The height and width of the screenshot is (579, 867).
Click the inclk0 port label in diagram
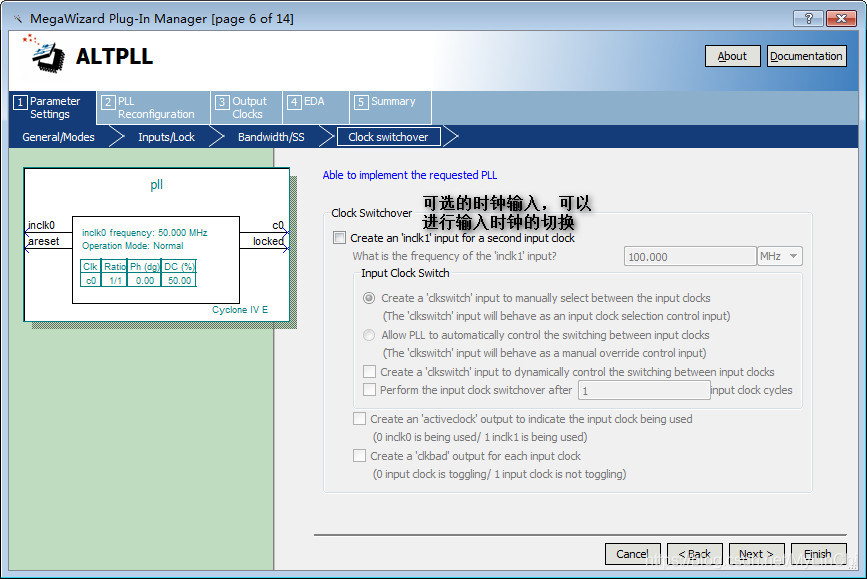(x=41, y=225)
